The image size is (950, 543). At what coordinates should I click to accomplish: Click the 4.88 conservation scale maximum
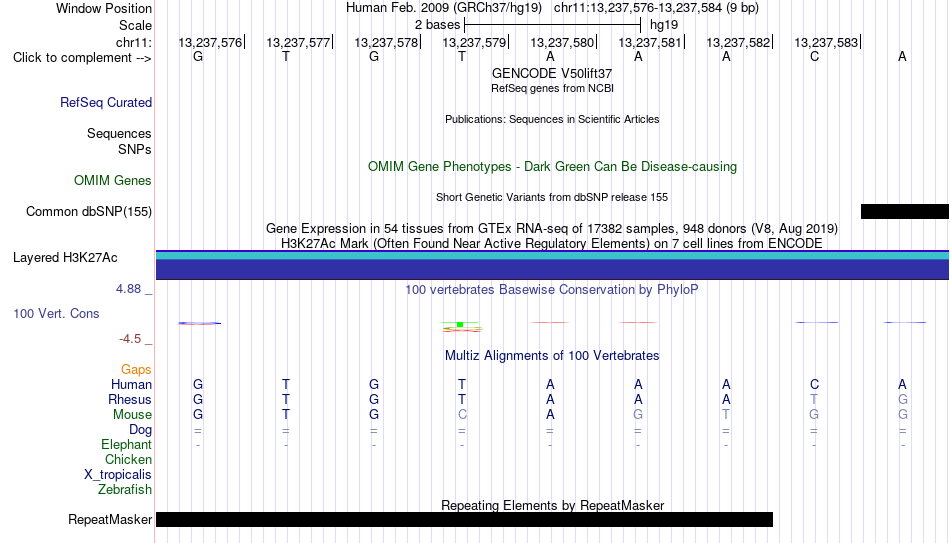coord(128,289)
